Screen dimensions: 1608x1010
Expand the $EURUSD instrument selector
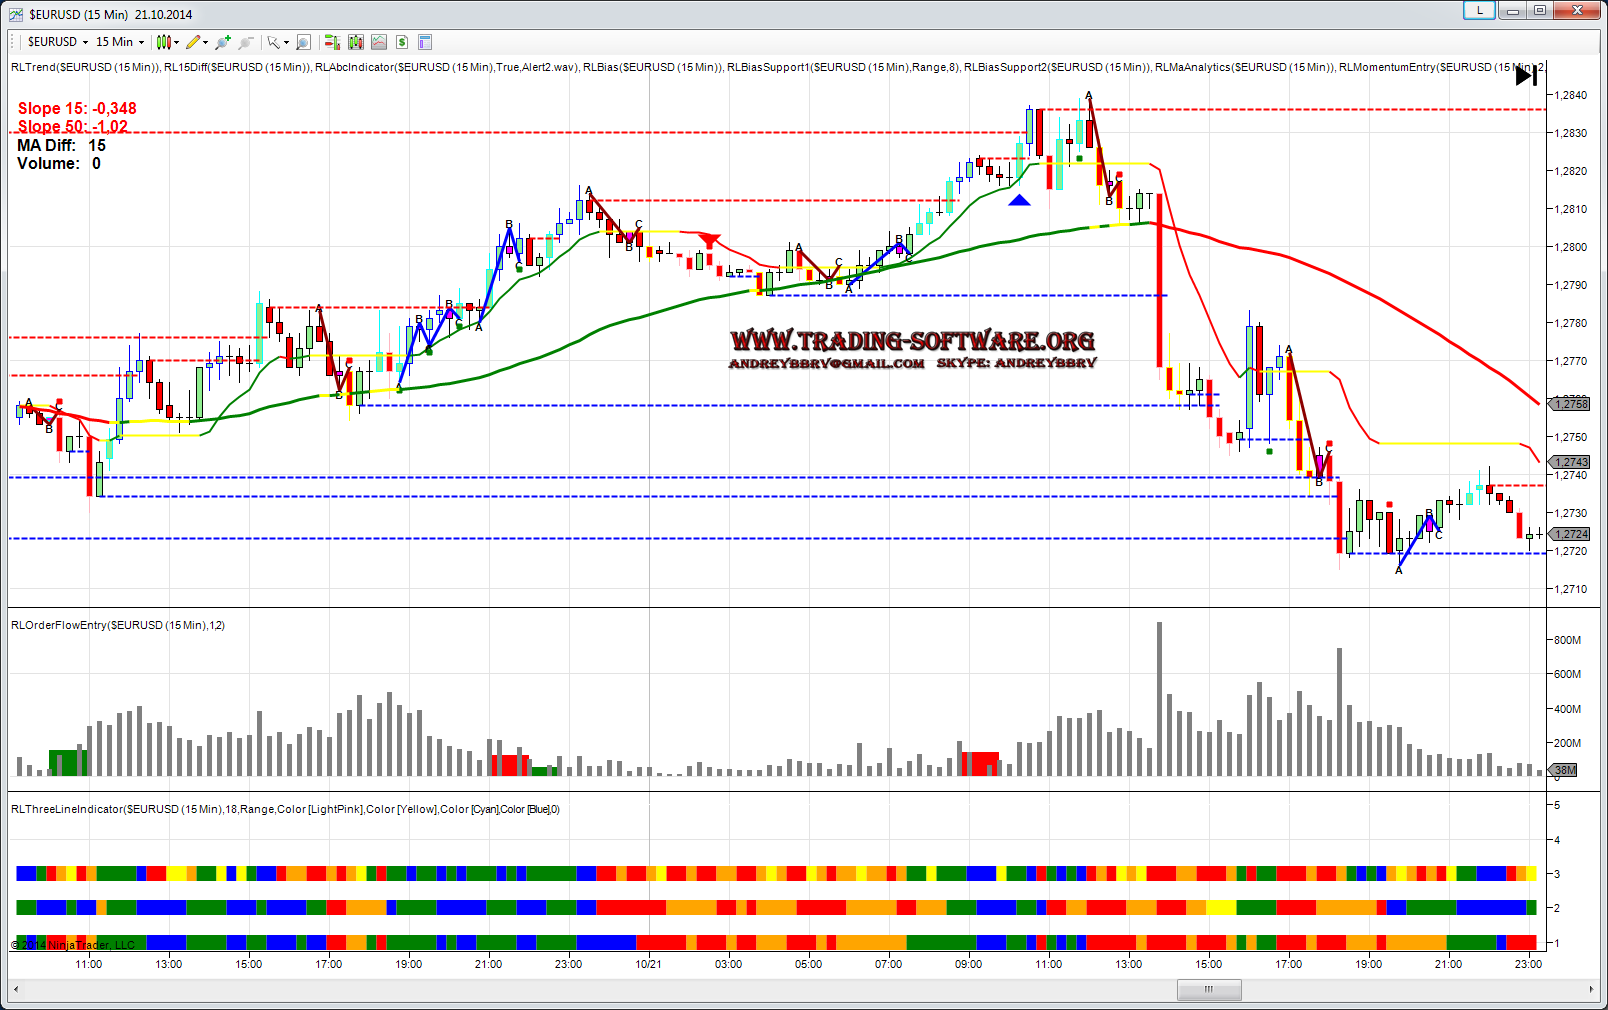click(x=58, y=42)
